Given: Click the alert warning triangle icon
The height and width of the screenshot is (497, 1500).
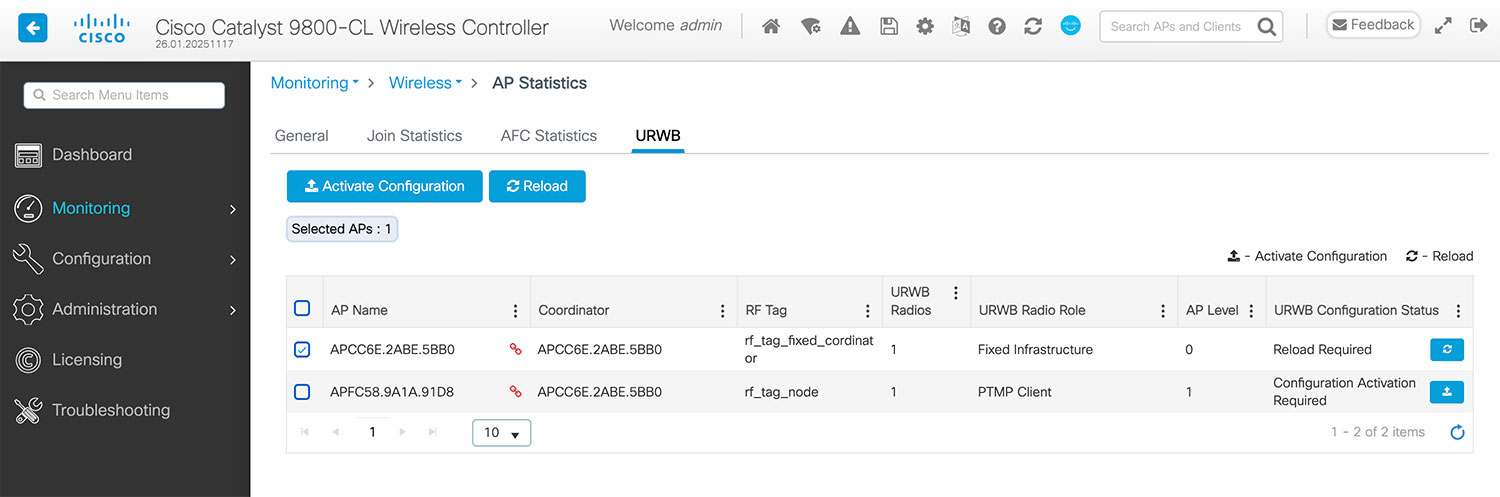Looking at the screenshot, I should 850,27.
